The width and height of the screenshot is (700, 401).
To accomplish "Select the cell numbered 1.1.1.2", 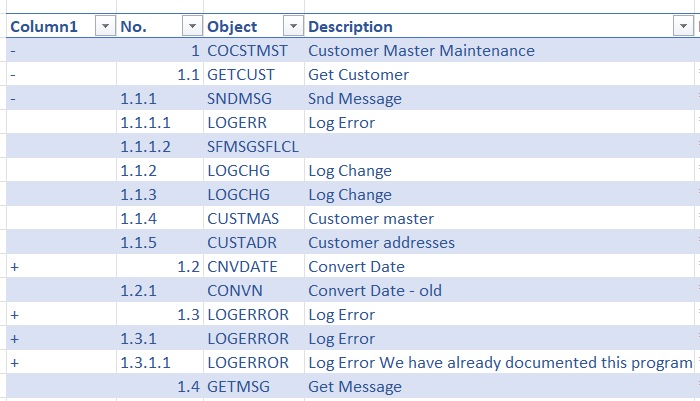I will point(146,147).
